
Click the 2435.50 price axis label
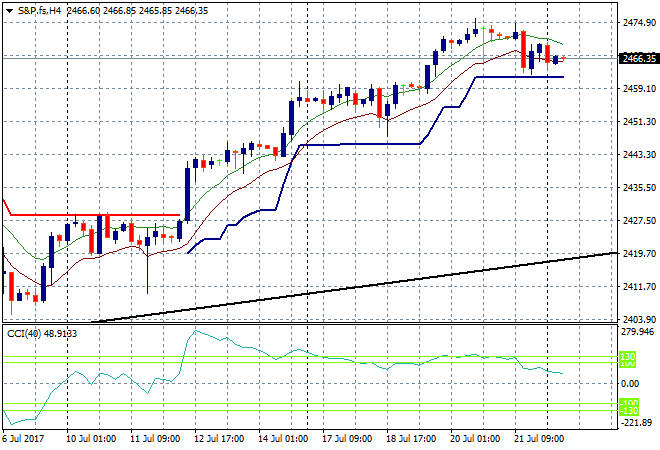tap(639, 187)
